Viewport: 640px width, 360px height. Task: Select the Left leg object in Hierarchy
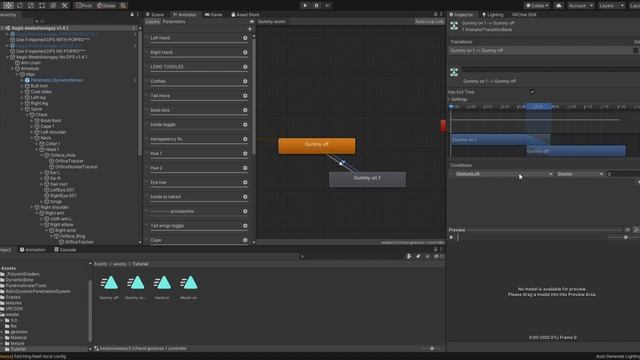pos(38,98)
